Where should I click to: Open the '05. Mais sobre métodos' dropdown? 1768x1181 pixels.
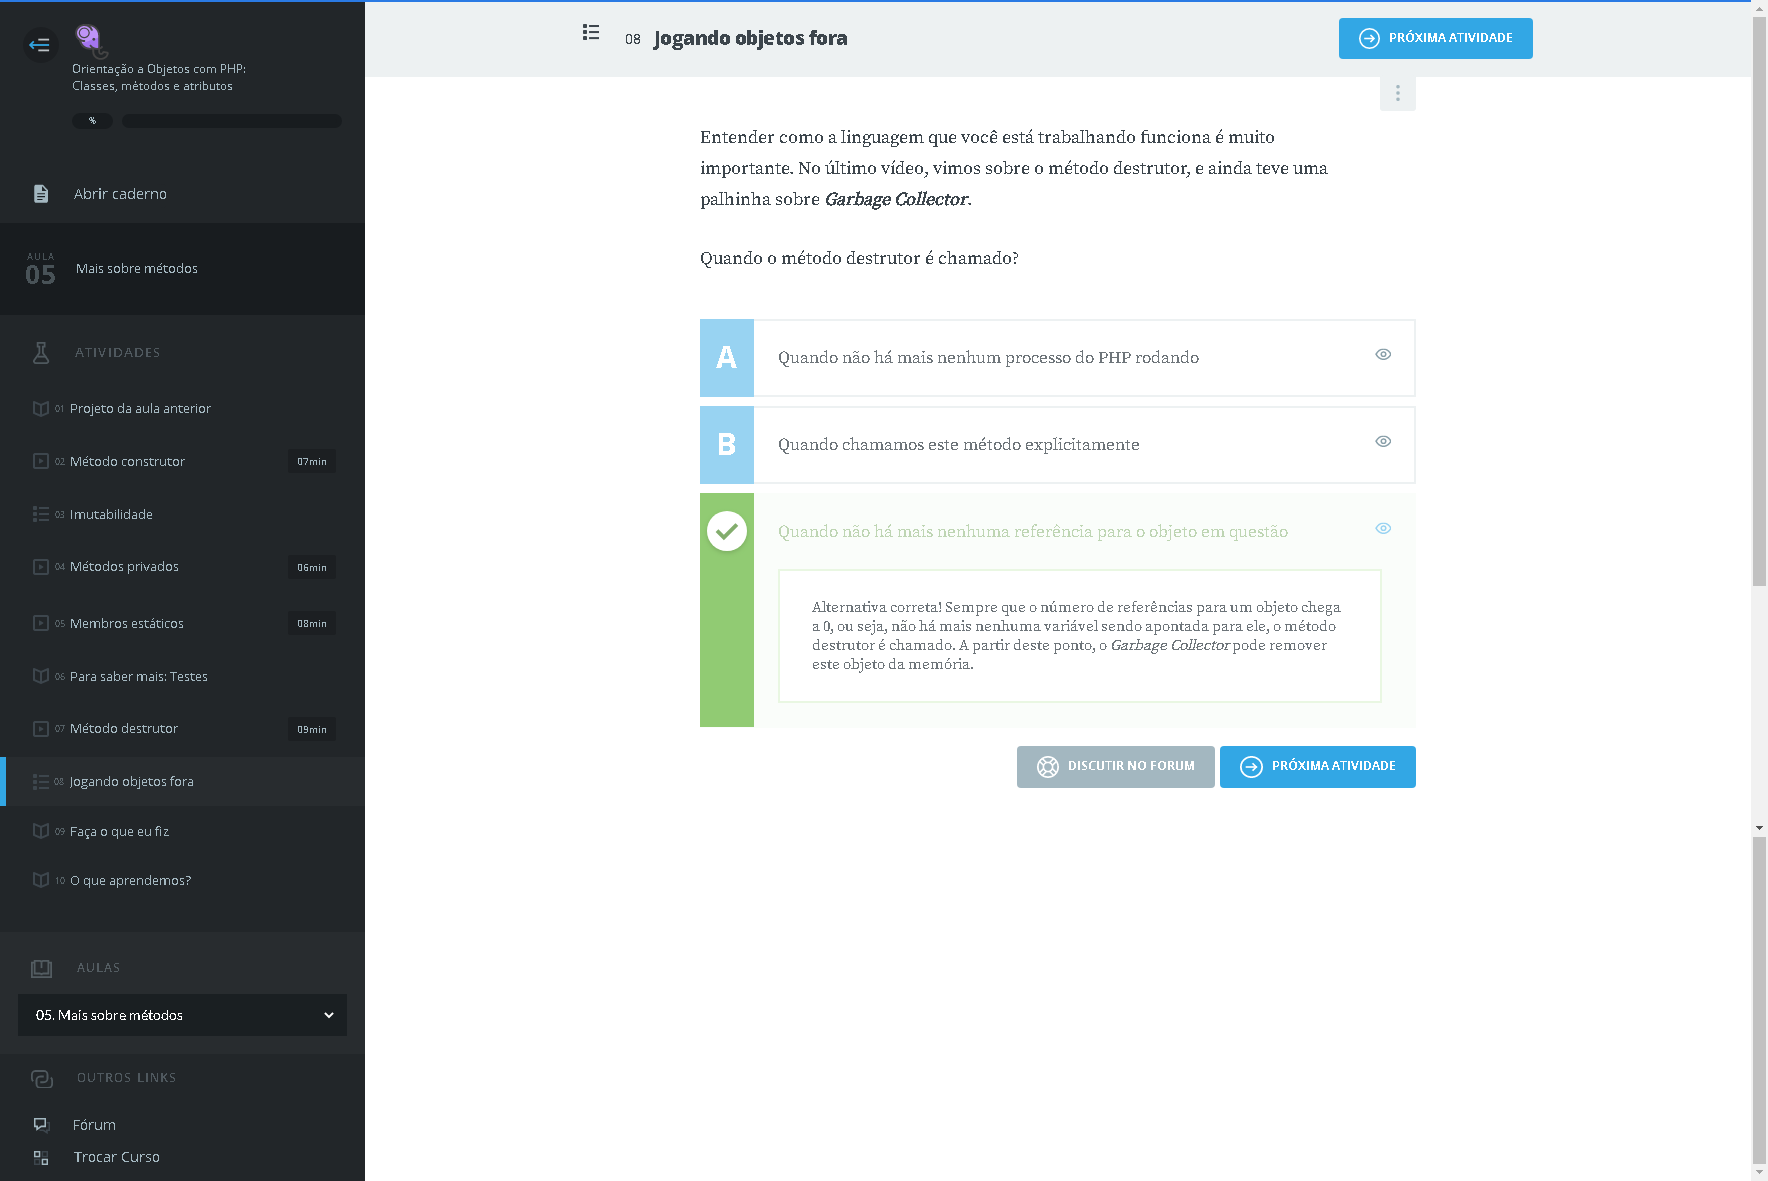click(x=182, y=1015)
